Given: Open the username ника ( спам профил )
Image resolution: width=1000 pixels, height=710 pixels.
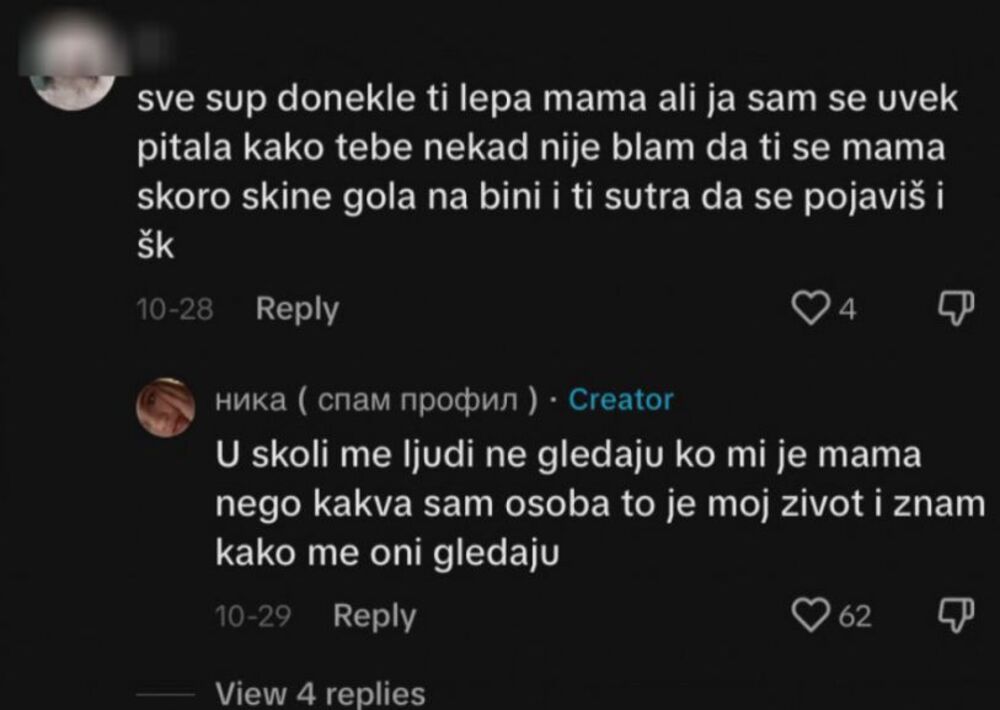Looking at the screenshot, I should click(x=375, y=401).
